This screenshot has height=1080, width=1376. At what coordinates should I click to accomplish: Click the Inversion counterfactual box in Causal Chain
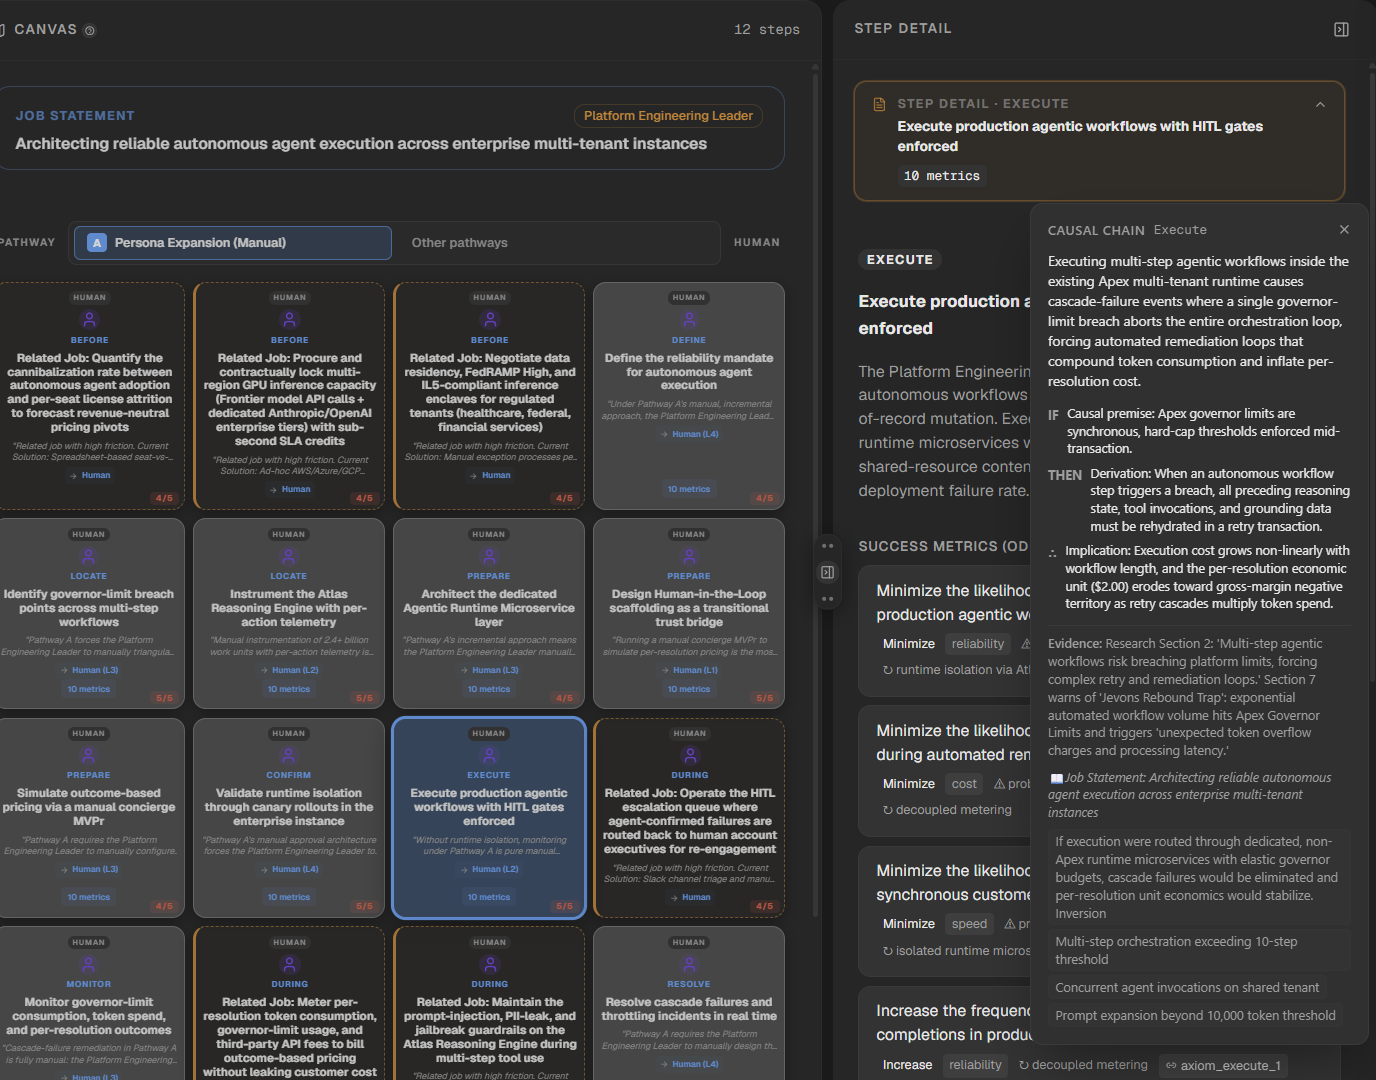click(1199, 878)
